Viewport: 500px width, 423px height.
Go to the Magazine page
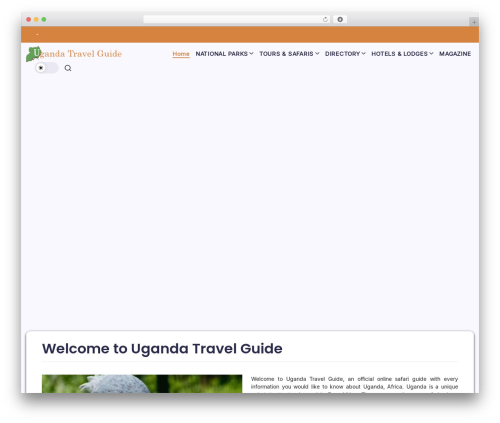(455, 54)
